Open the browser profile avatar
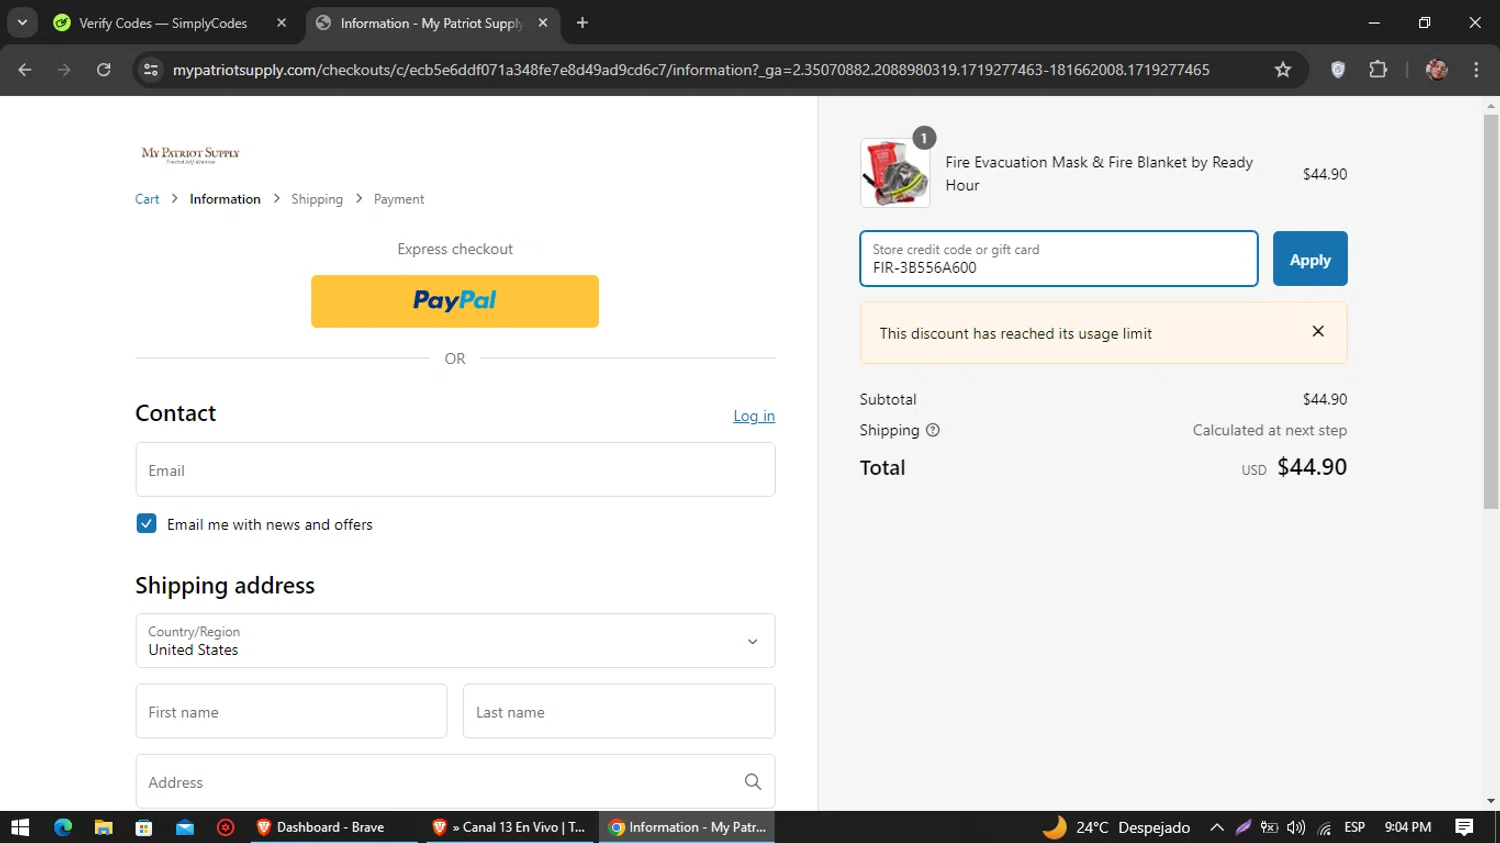The image size is (1500, 843). (x=1437, y=70)
